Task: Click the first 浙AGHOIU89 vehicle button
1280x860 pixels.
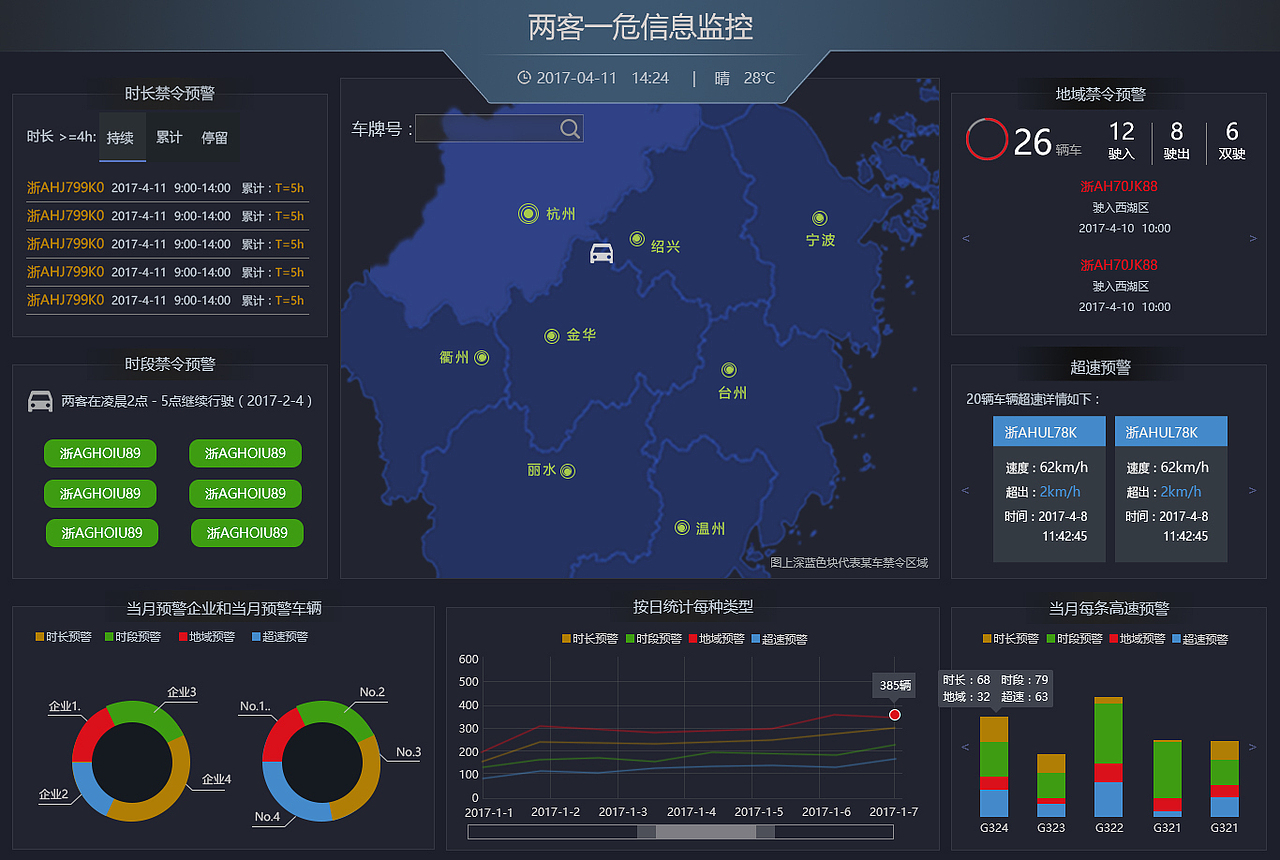Action: (x=100, y=453)
